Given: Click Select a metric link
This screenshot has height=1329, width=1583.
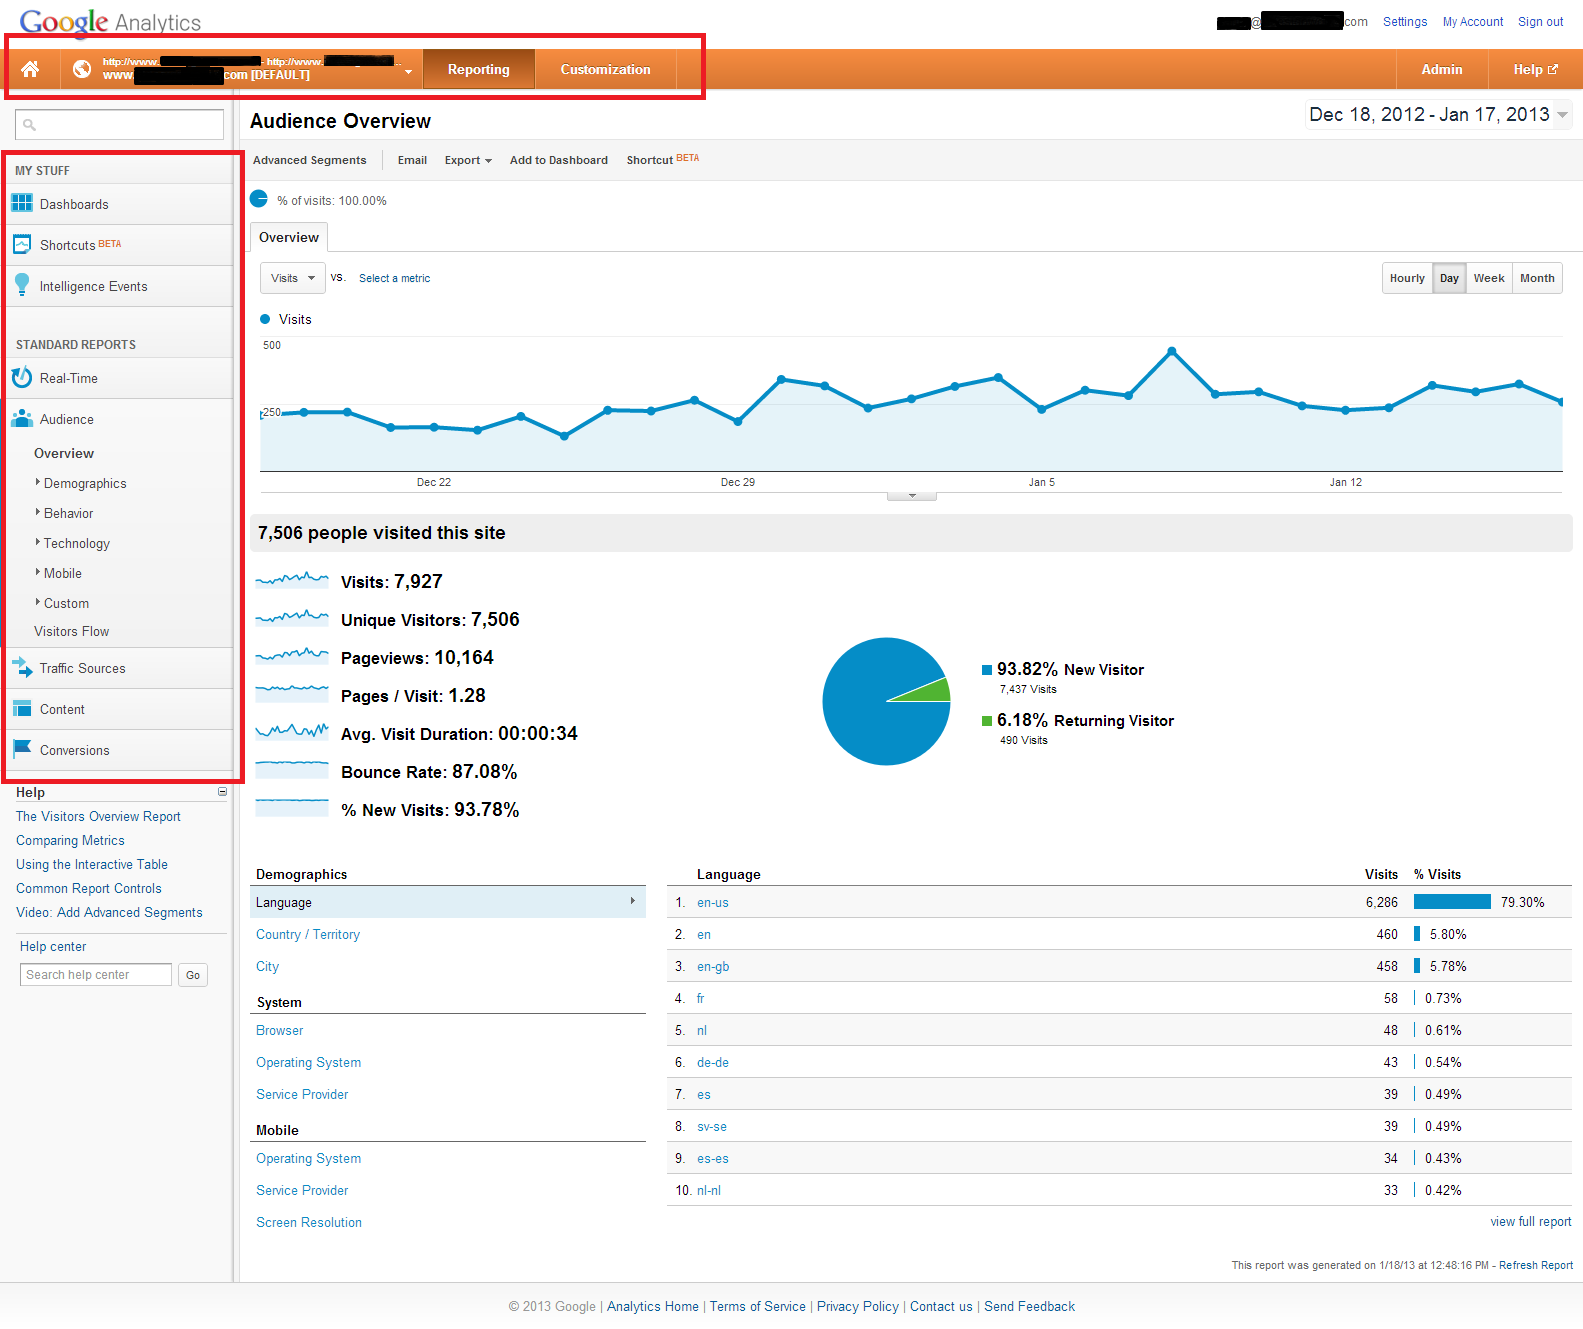Looking at the screenshot, I should pyautogui.click(x=395, y=278).
